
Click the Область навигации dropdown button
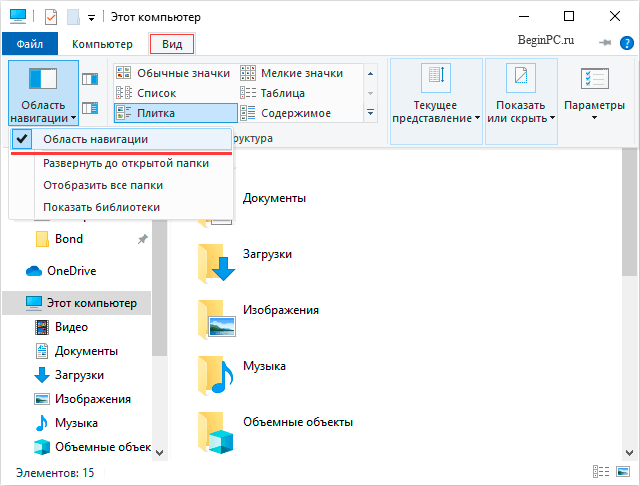click(43, 93)
